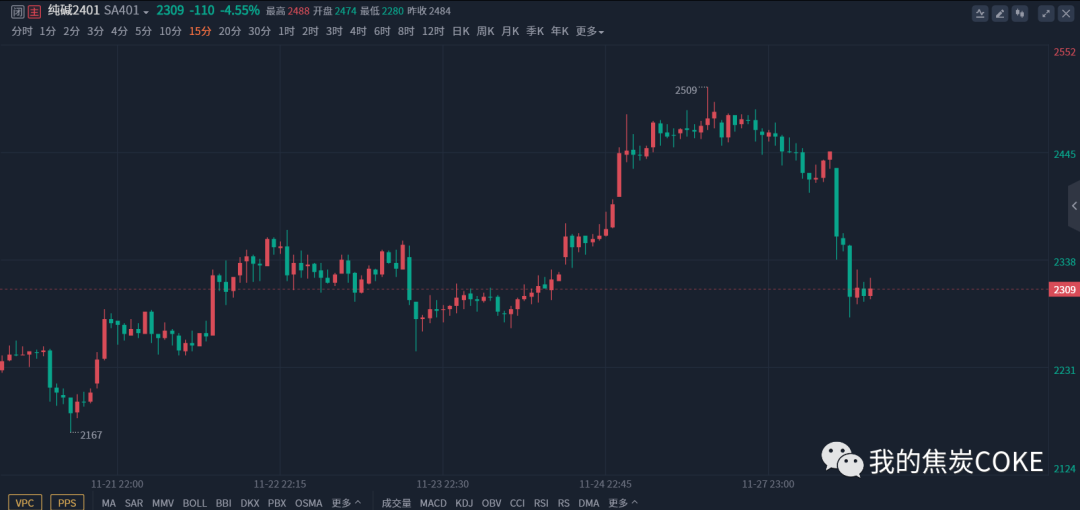This screenshot has width=1080, height=510.
Task: Click the -4.55% change percentage
Action: 242,10
